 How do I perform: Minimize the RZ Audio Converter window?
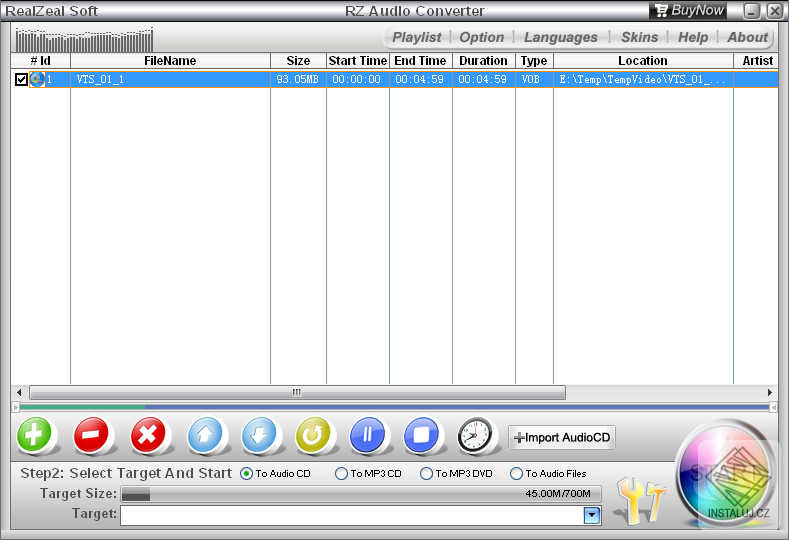tap(751, 11)
